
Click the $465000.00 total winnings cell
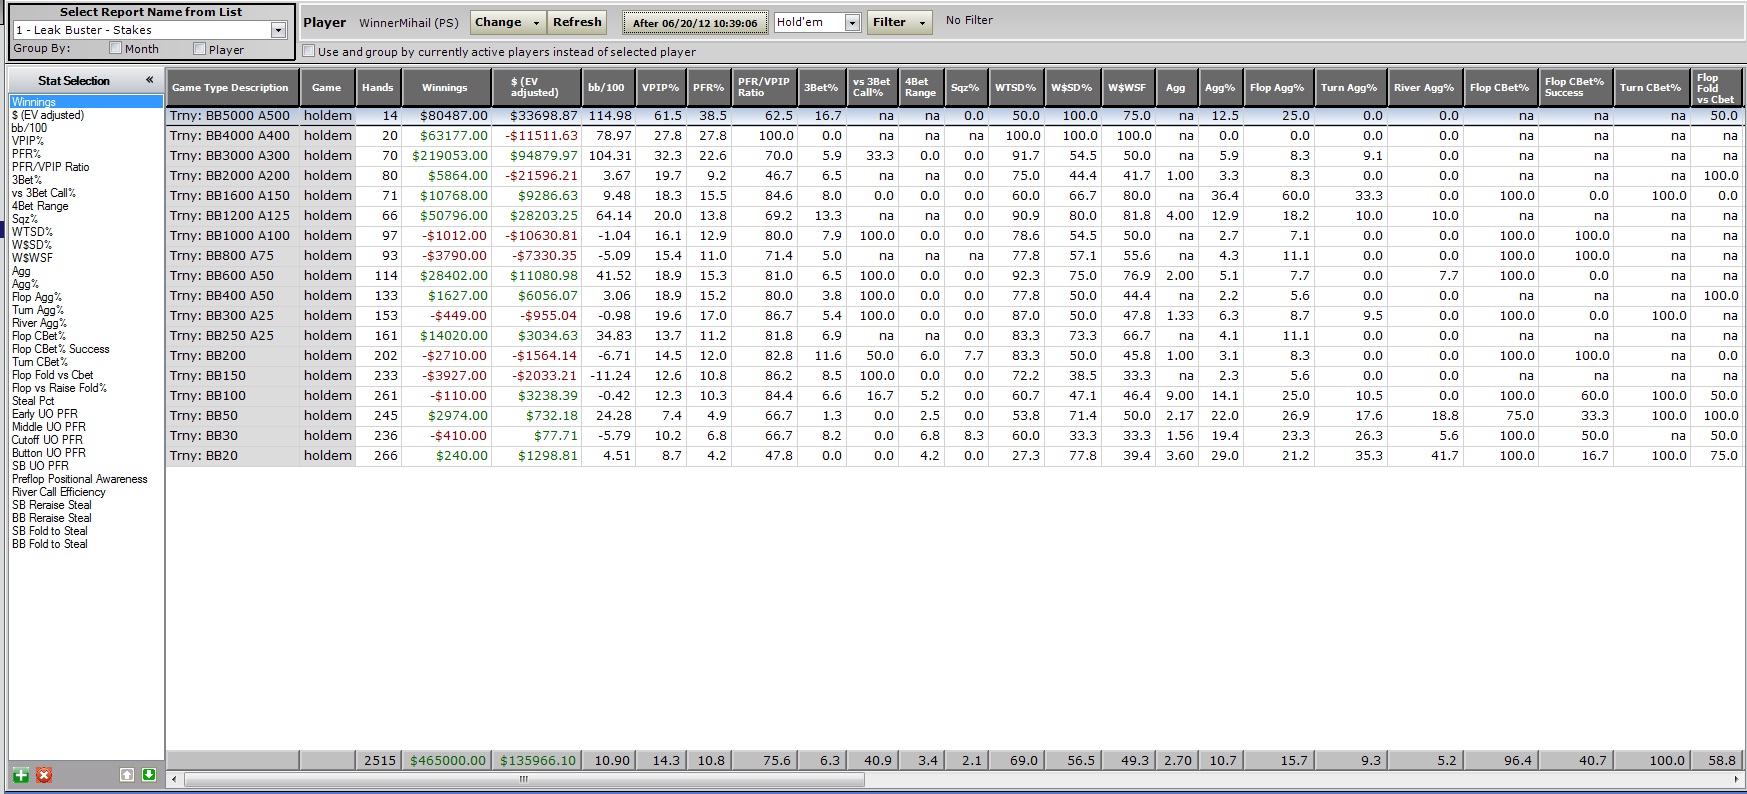coord(447,760)
